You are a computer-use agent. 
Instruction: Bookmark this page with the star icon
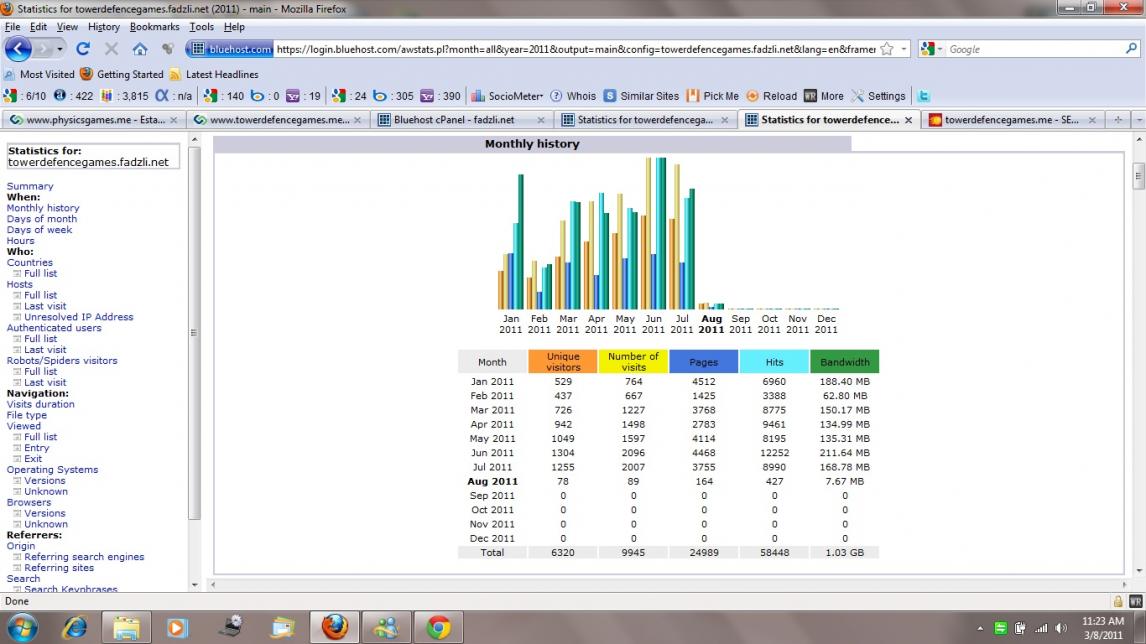click(887, 49)
